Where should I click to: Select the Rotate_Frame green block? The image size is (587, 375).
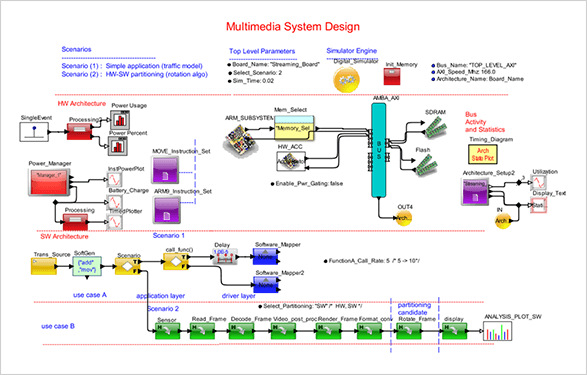pyautogui.click(x=408, y=331)
